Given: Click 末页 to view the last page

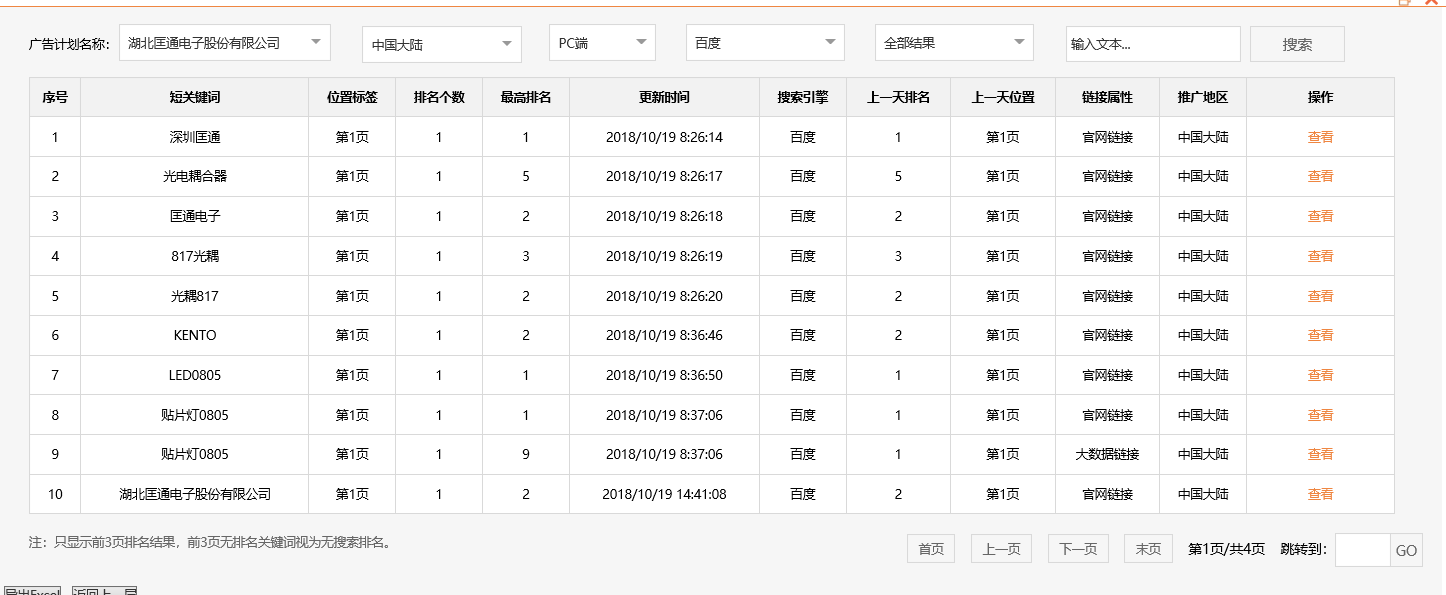Looking at the screenshot, I should [x=1148, y=548].
